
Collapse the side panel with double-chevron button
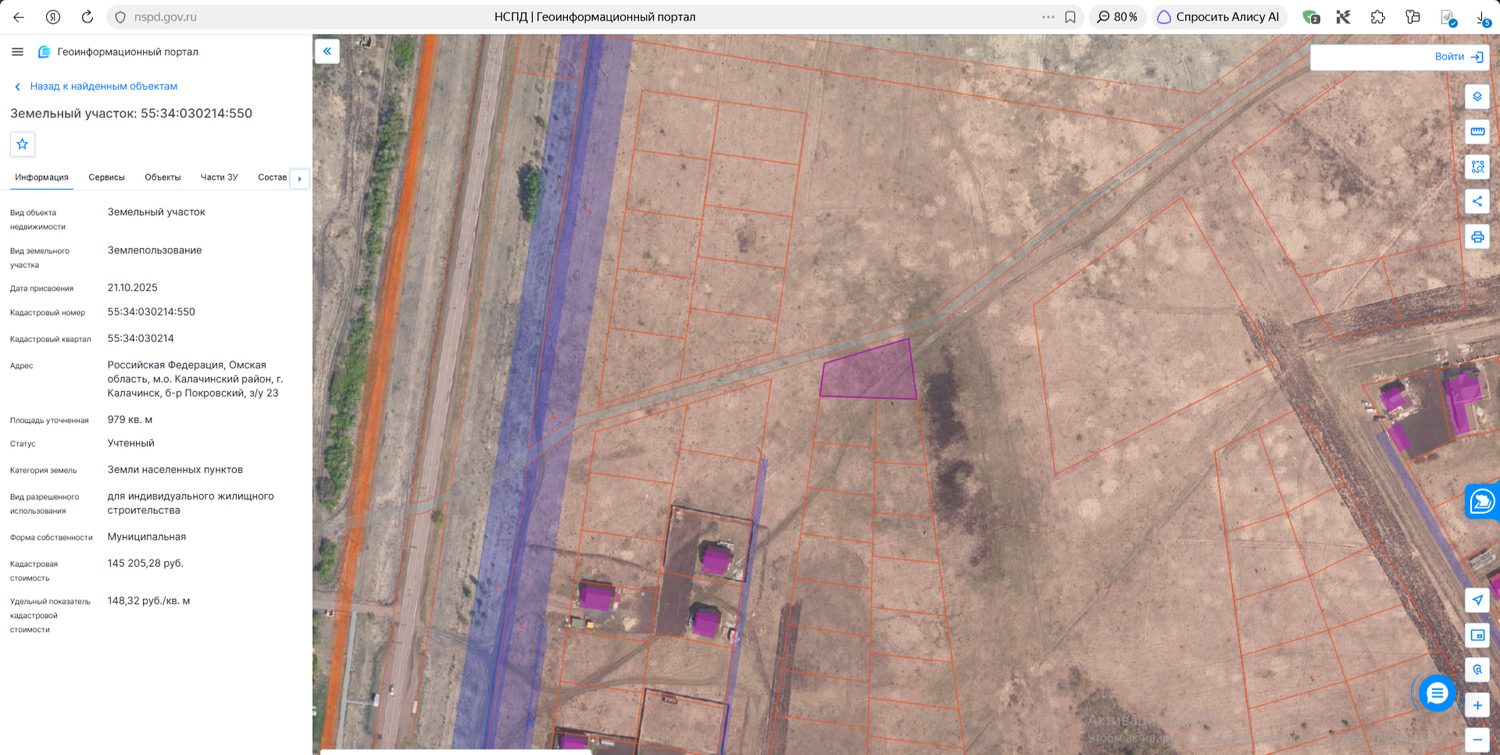click(327, 51)
